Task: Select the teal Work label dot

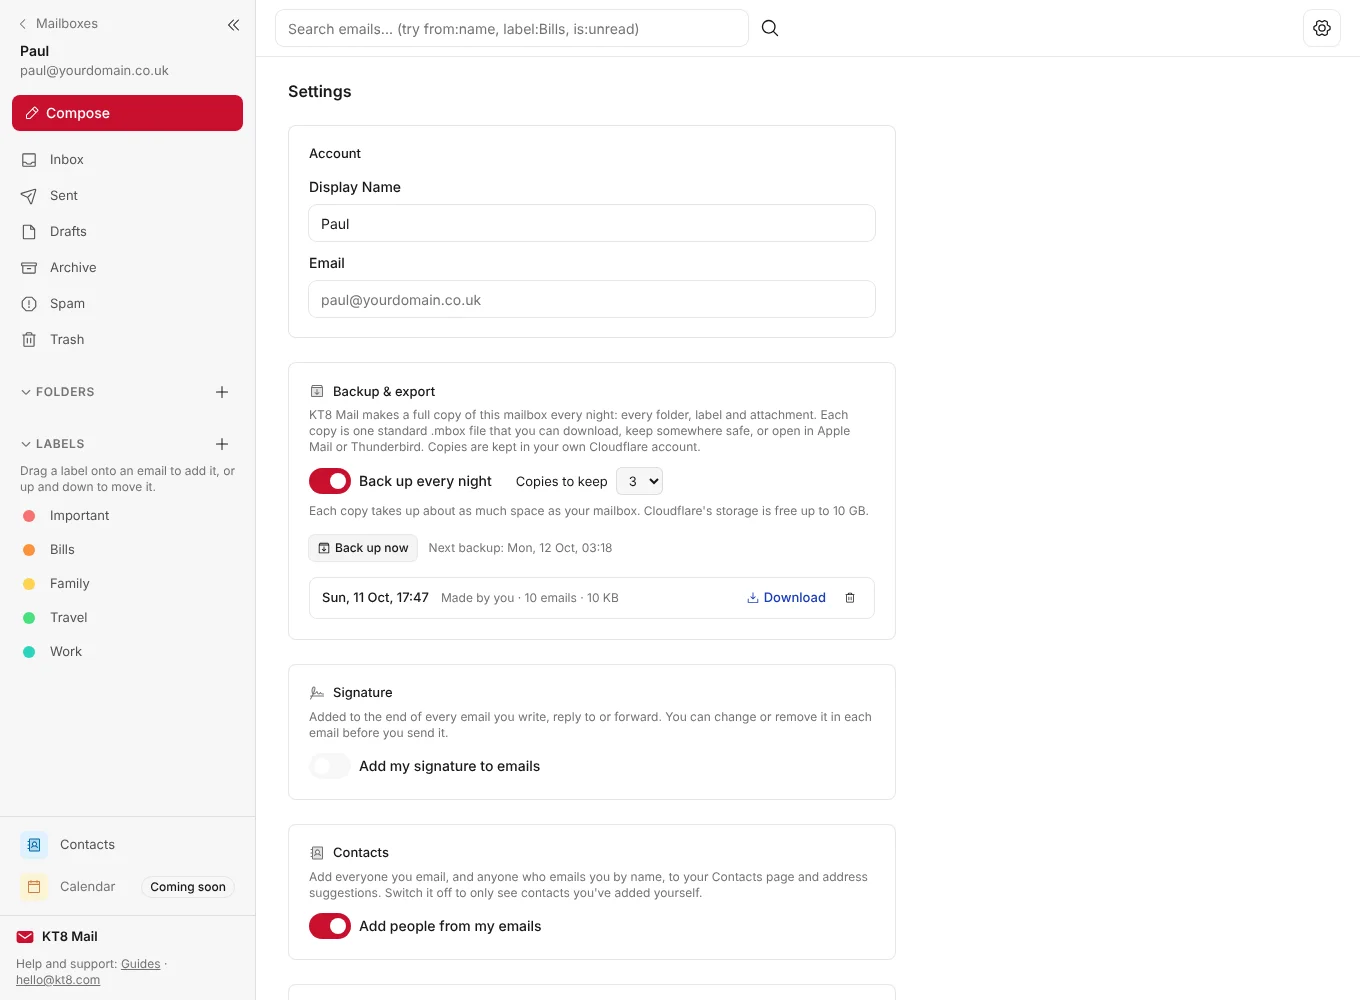Action: click(x=29, y=652)
